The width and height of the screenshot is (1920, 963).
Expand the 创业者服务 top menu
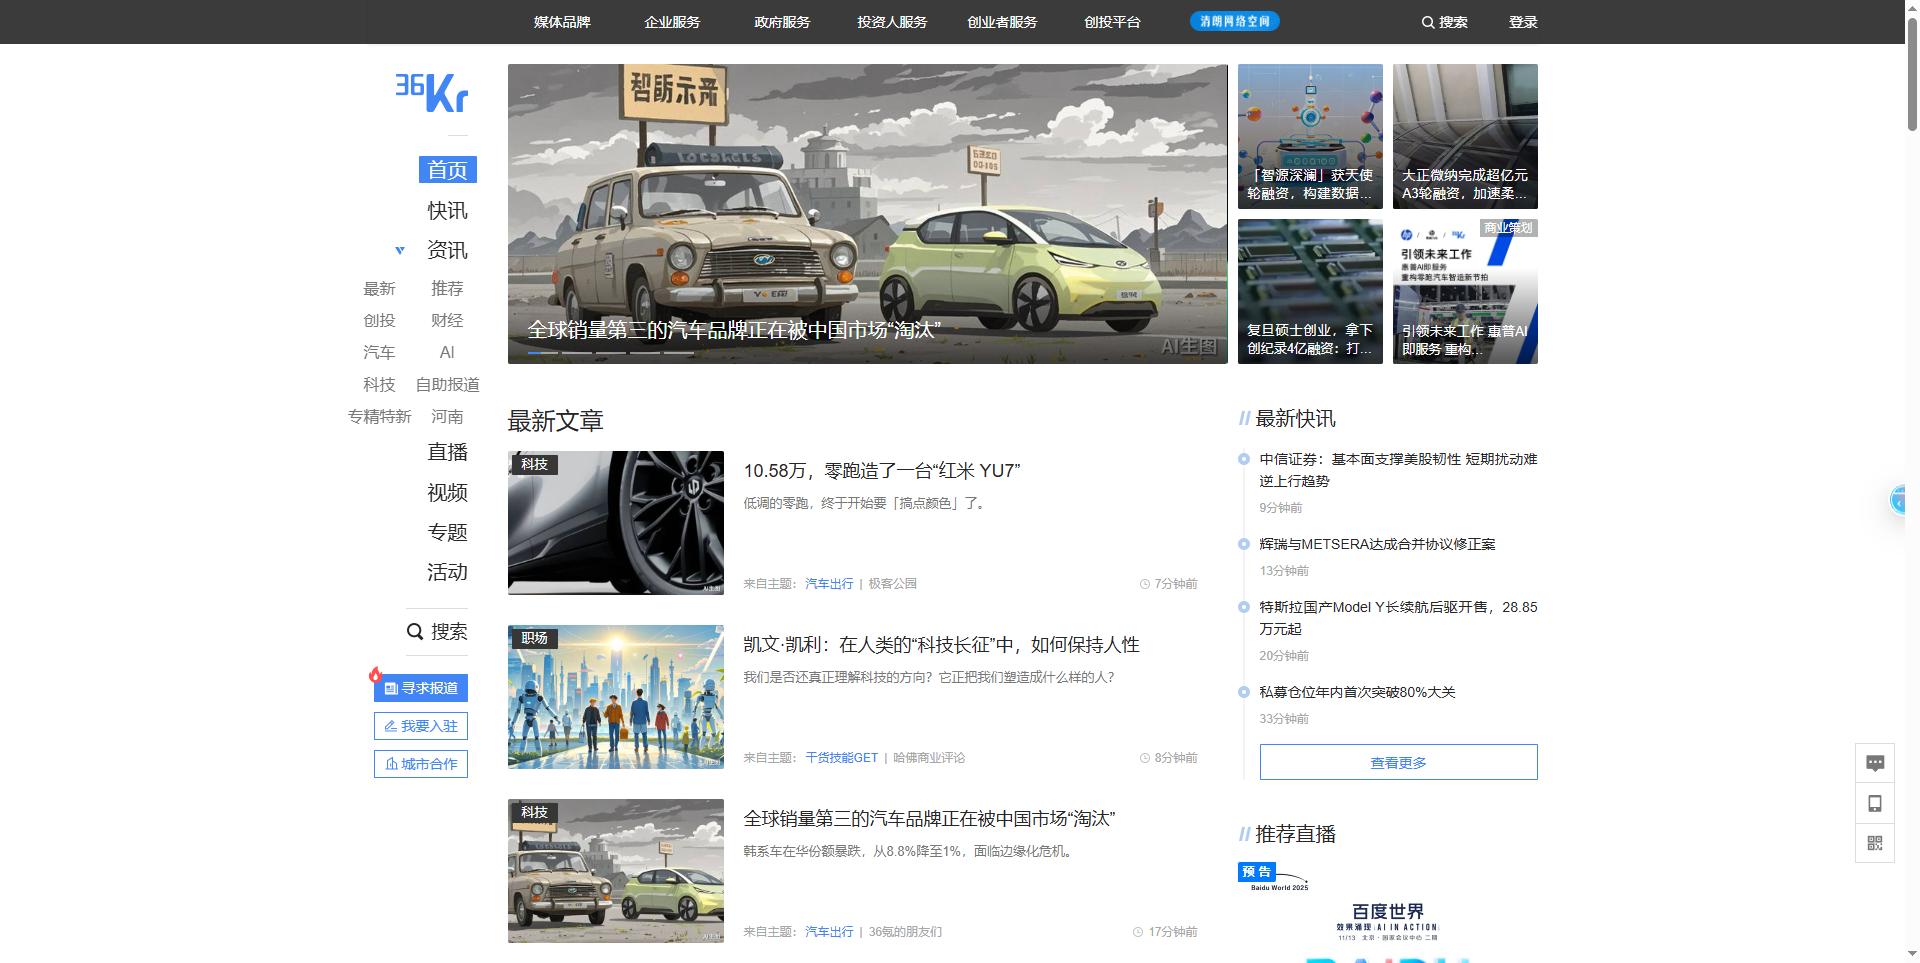1002,22
